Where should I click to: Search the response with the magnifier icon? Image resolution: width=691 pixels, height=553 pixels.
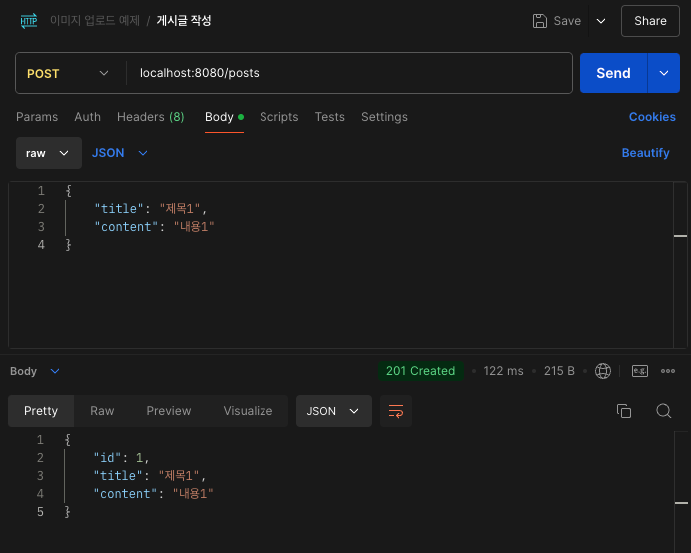coord(663,411)
